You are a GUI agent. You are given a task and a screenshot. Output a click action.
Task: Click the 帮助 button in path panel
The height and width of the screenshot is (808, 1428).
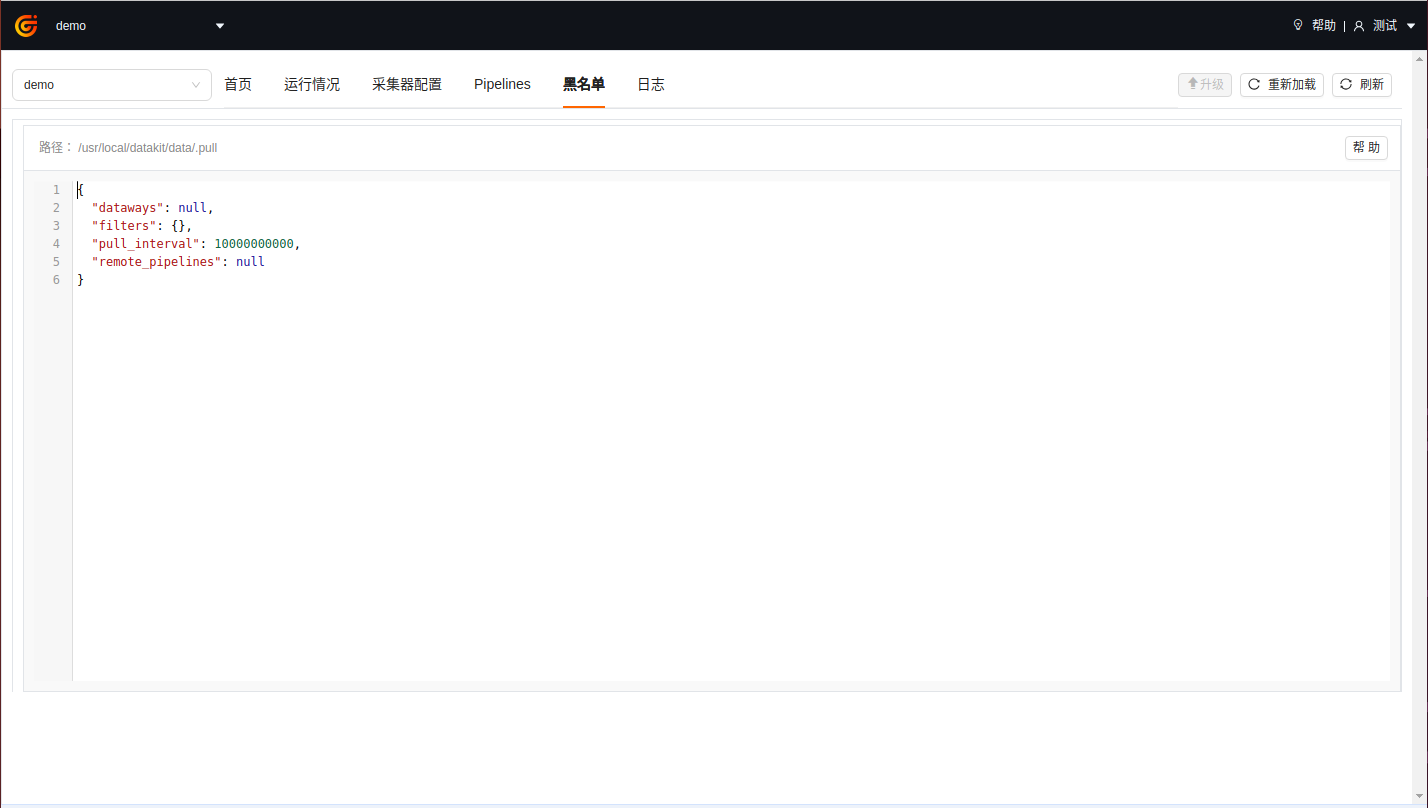coord(1366,148)
